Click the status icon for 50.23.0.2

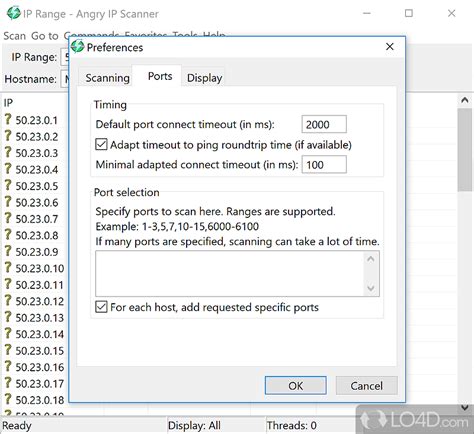[x=8, y=136]
